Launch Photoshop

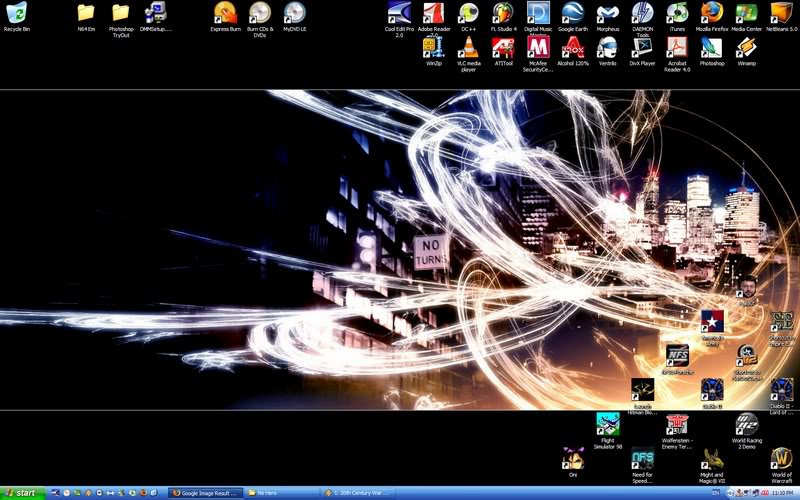[712, 51]
